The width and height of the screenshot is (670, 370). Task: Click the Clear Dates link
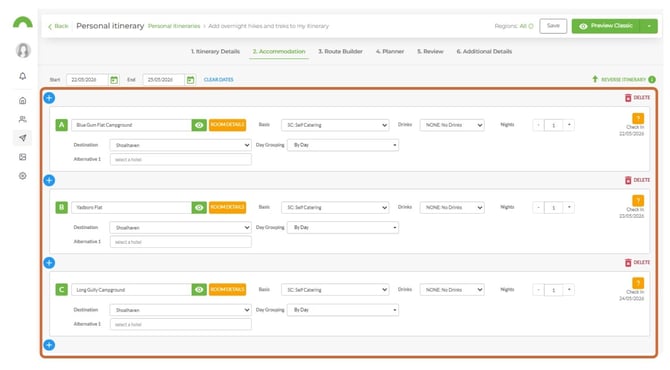(218, 79)
